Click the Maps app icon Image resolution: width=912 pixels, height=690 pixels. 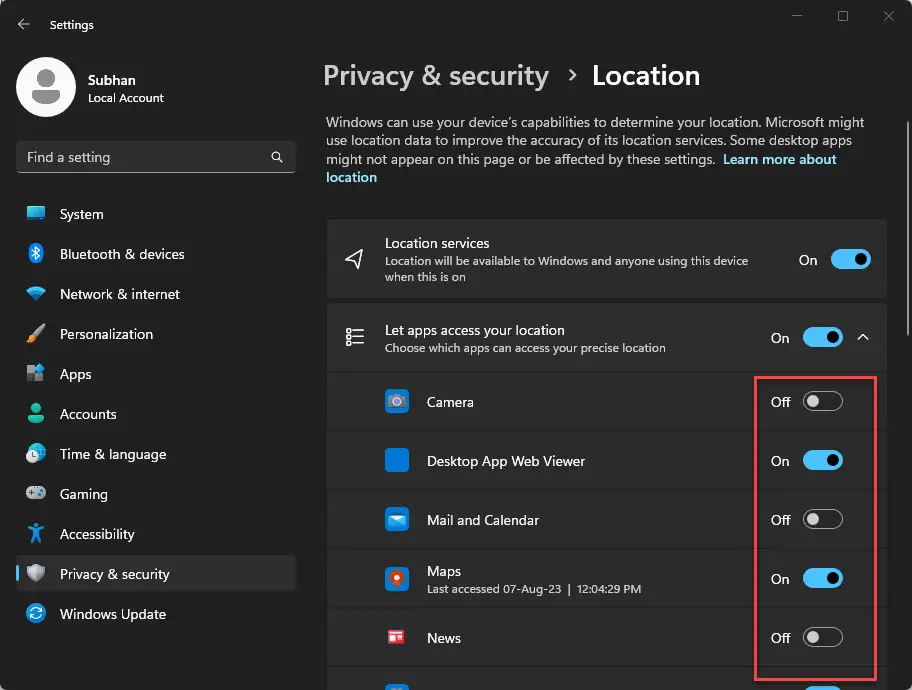click(x=397, y=579)
